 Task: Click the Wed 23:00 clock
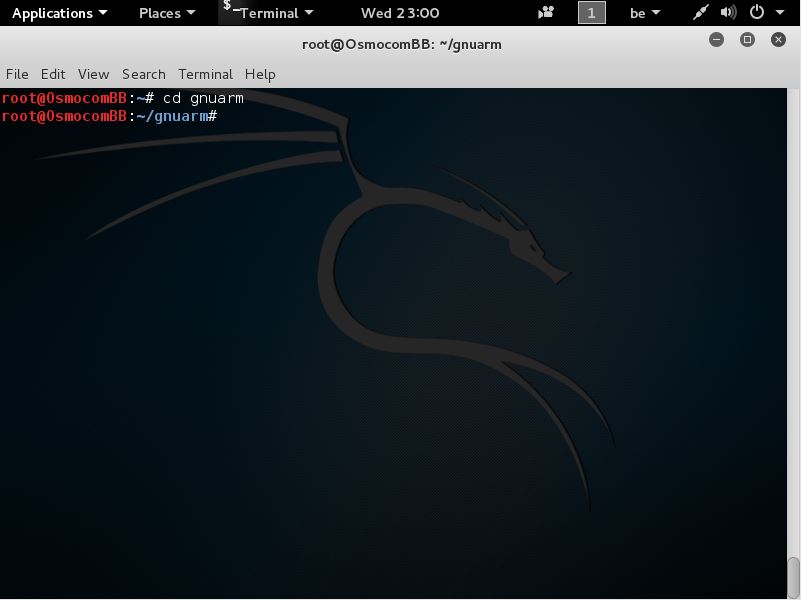pos(400,13)
